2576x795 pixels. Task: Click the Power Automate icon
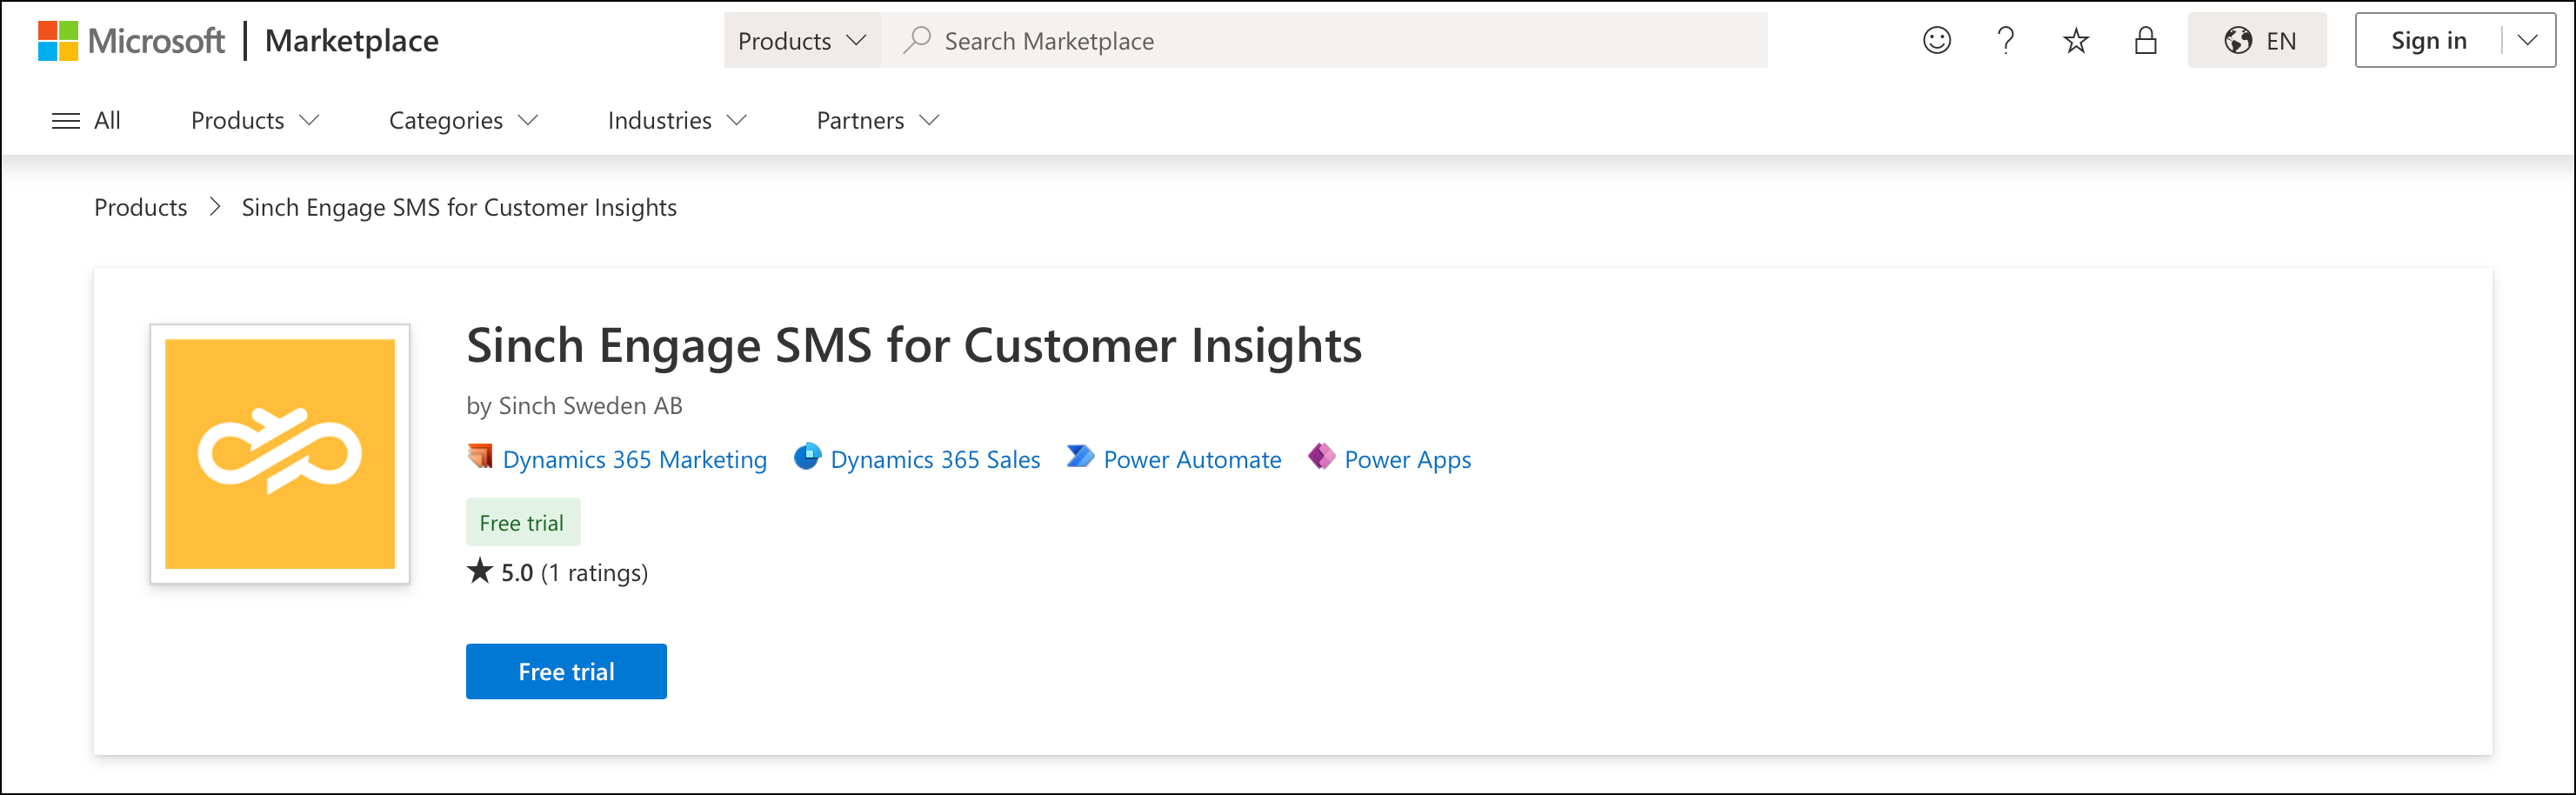[1080, 457]
